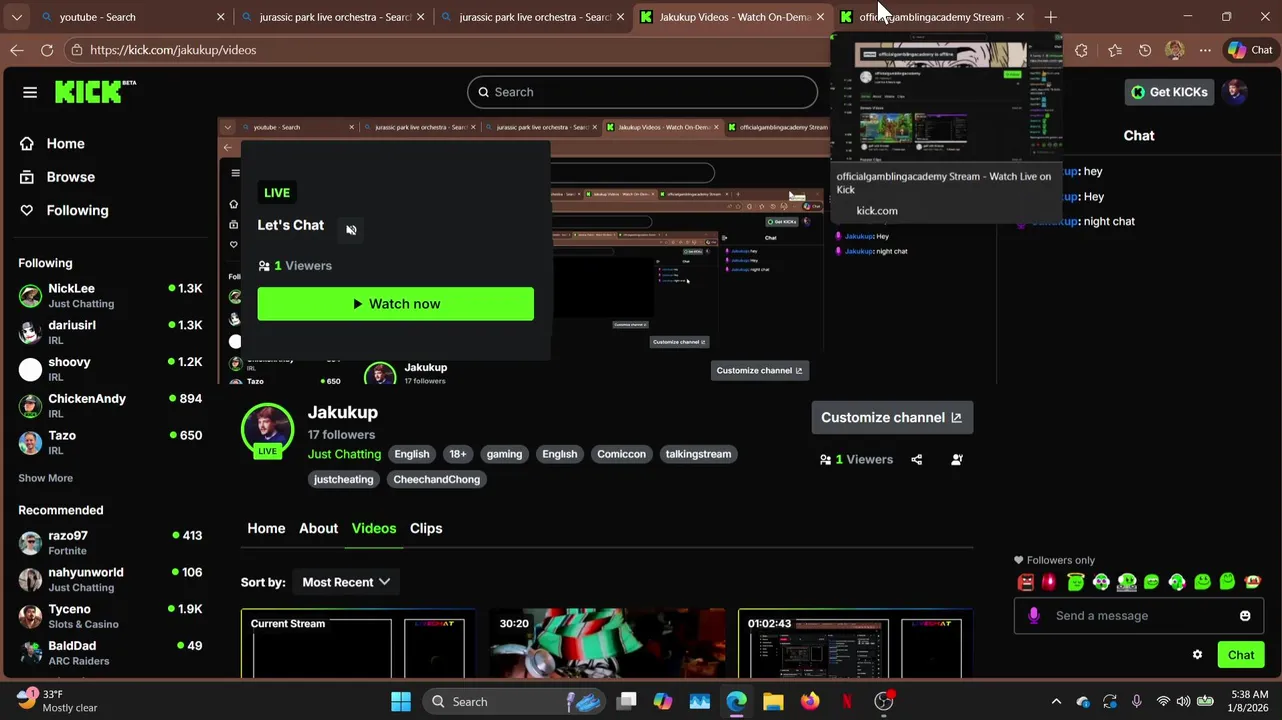Open BaldDad recommended channel

110,653
